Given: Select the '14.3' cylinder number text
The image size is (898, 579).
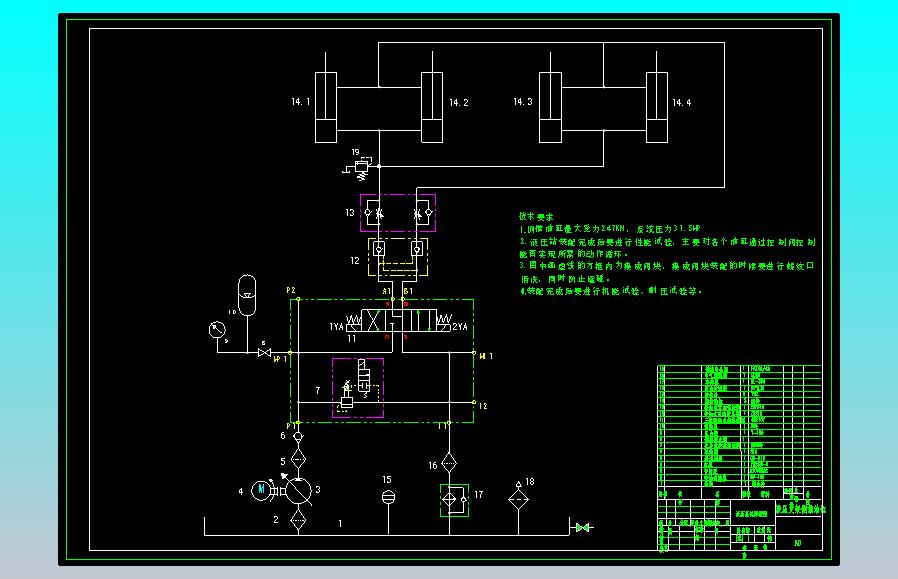Looking at the screenshot, I should (x=522, y=101).
